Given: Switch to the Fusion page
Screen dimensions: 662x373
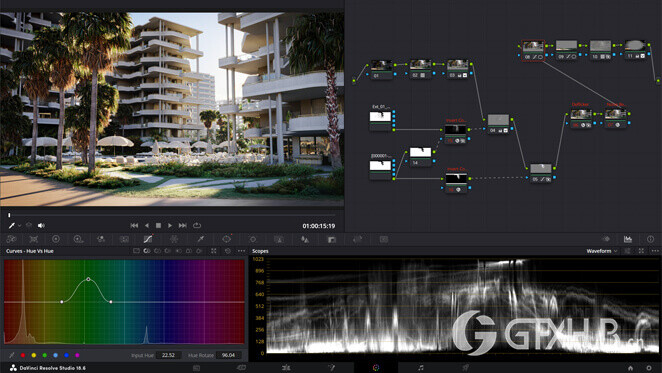Looking at the screenshot, I should coord(331,368).
